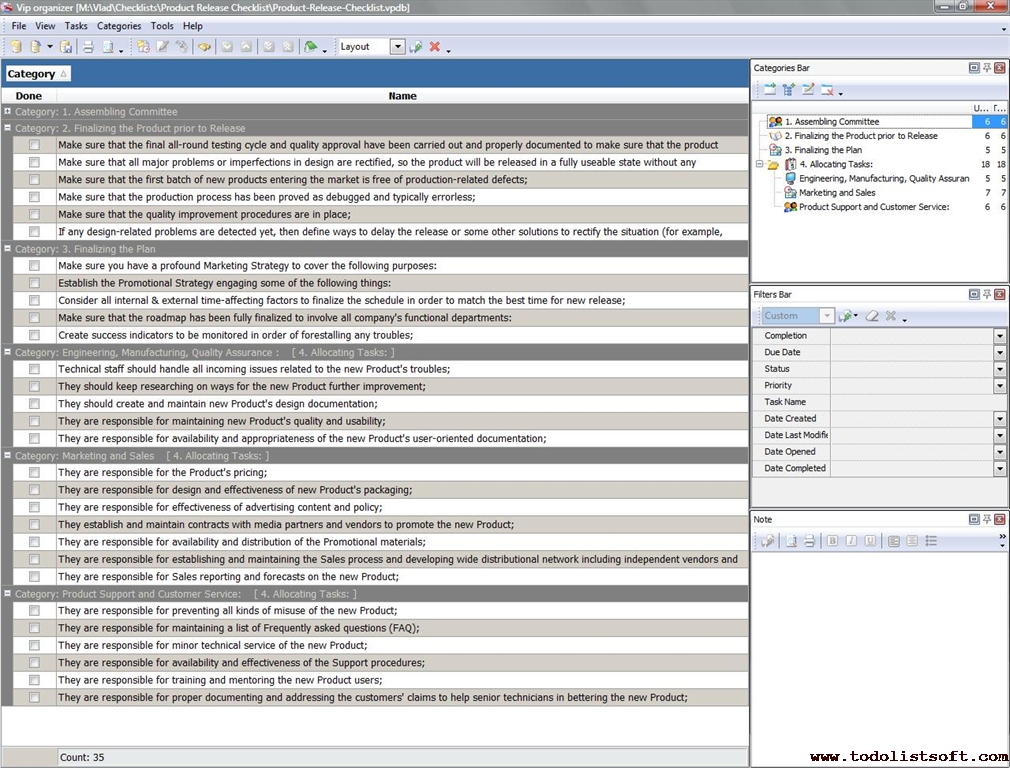The width and height of the screenshot is (1010, 768).
Task: Open the Tools menu
Action: [x=161, y=26]
